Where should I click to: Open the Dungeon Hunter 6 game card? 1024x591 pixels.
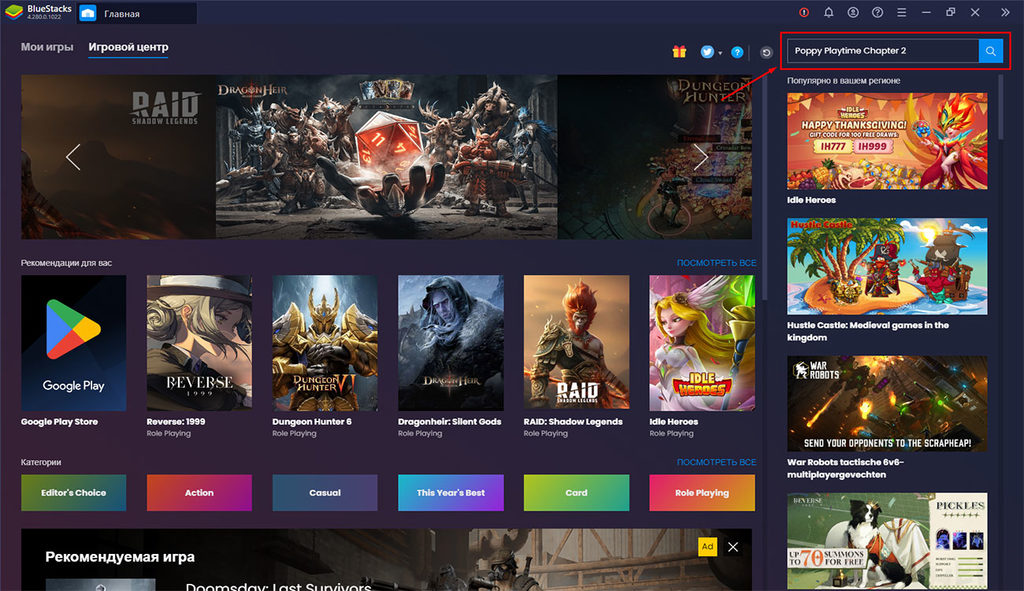pos(325,343)
